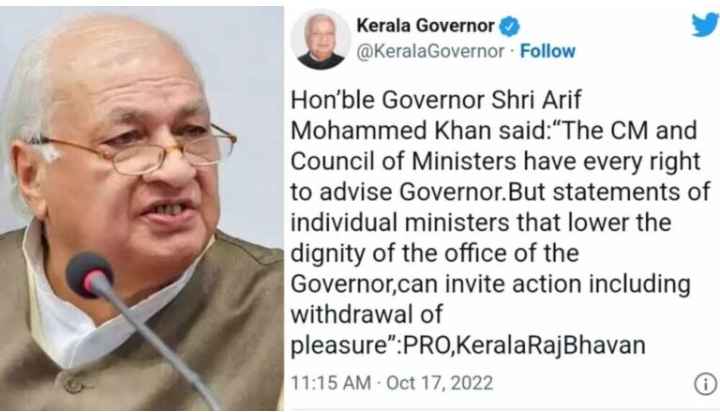This screenshot has width=720, height=412.
Task: Click the Oct 17, 2022 date
Action: 439,383
